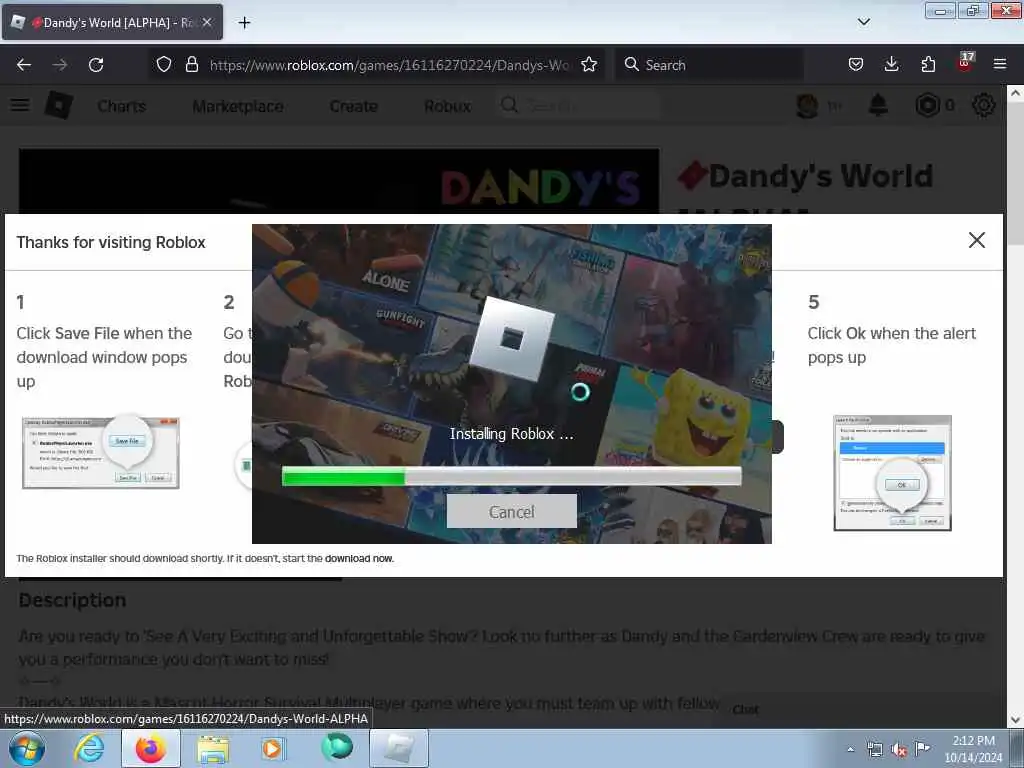Image resolution: width=1024 pixels, height=768 pixels.
Task: Reload the current page
Action: tap(96, 65)
